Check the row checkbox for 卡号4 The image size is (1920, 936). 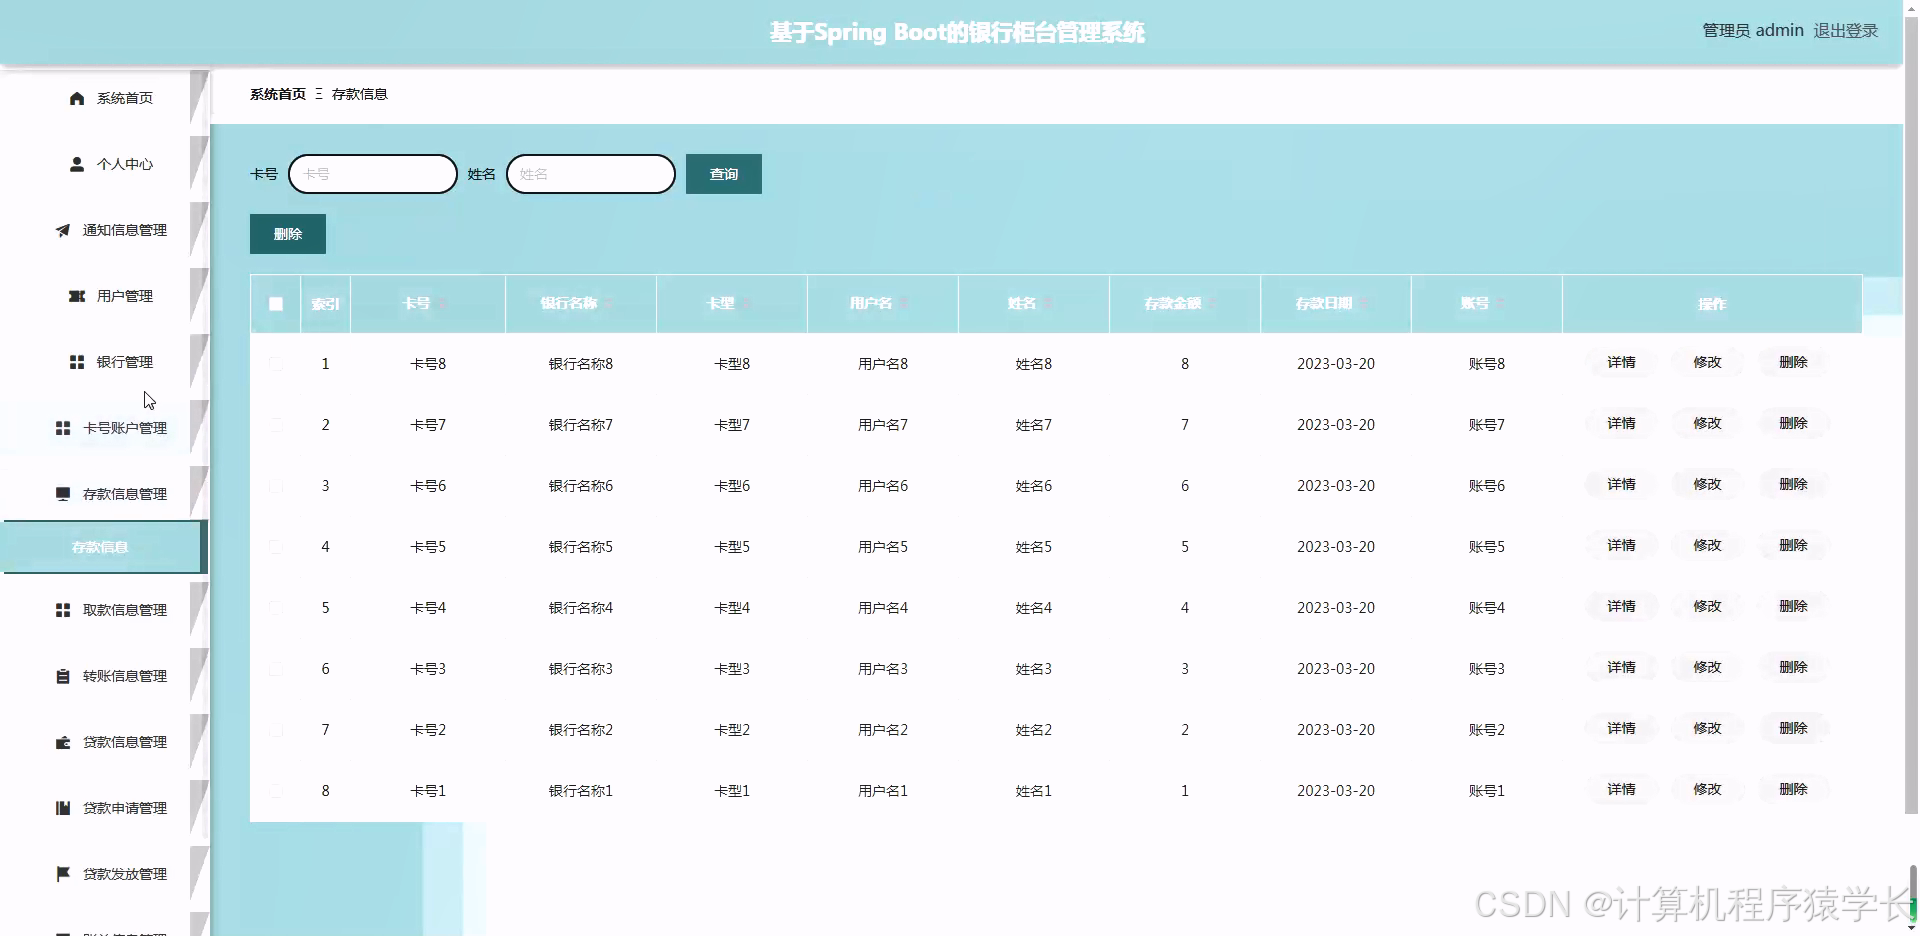click(x=276, y=608)
